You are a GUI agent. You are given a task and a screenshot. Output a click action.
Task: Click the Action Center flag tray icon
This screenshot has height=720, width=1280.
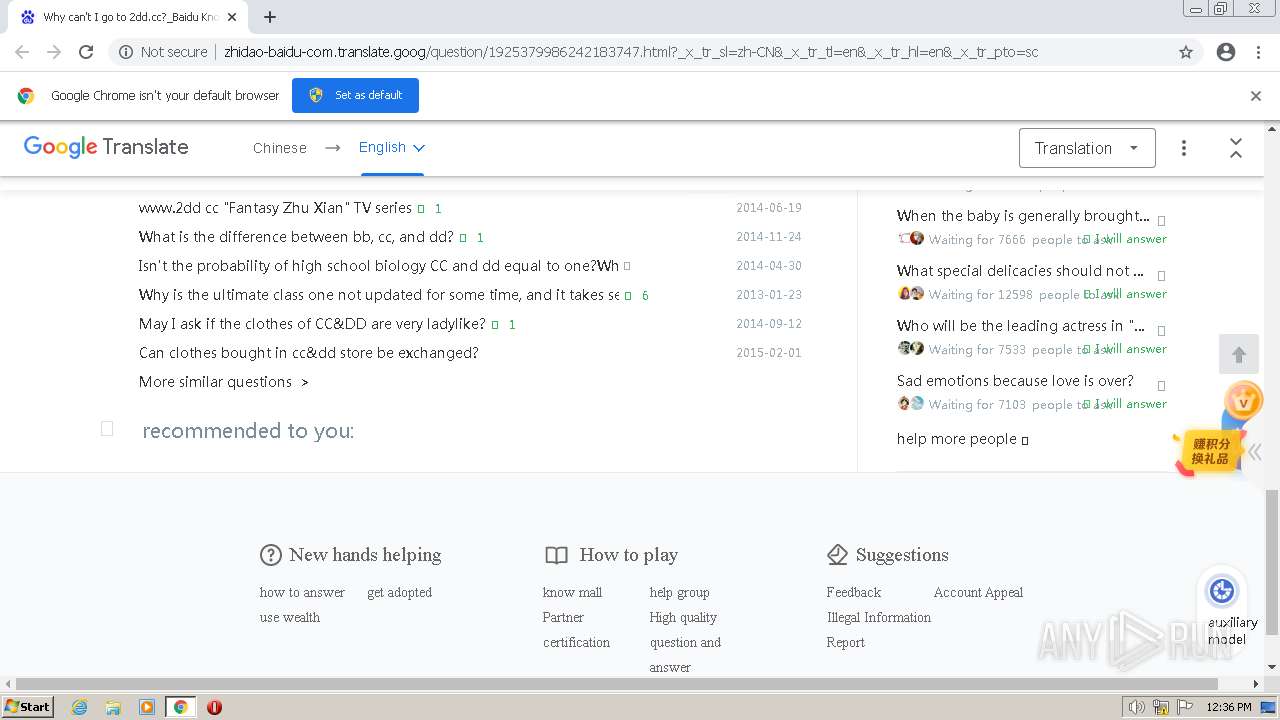(x=1183, y=707)
